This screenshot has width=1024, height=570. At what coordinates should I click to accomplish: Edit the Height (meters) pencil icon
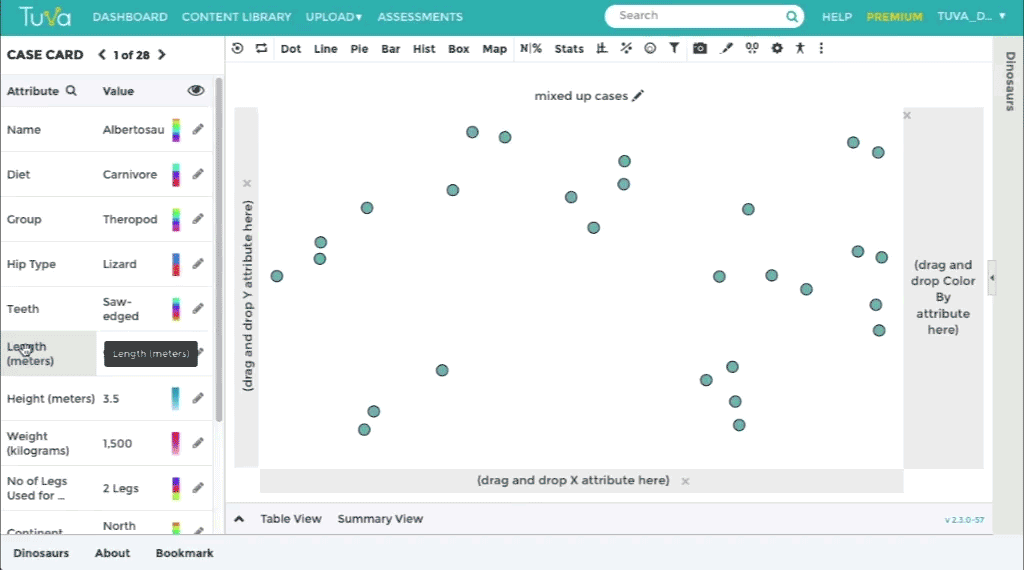tap(198, 398)
